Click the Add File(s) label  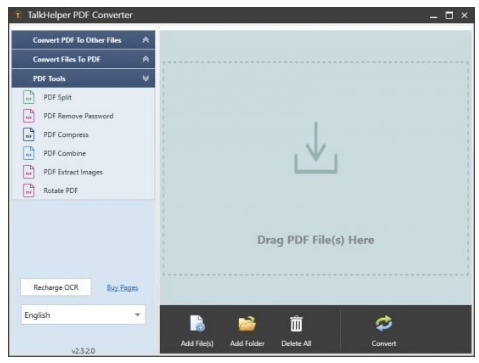point(197,343)
